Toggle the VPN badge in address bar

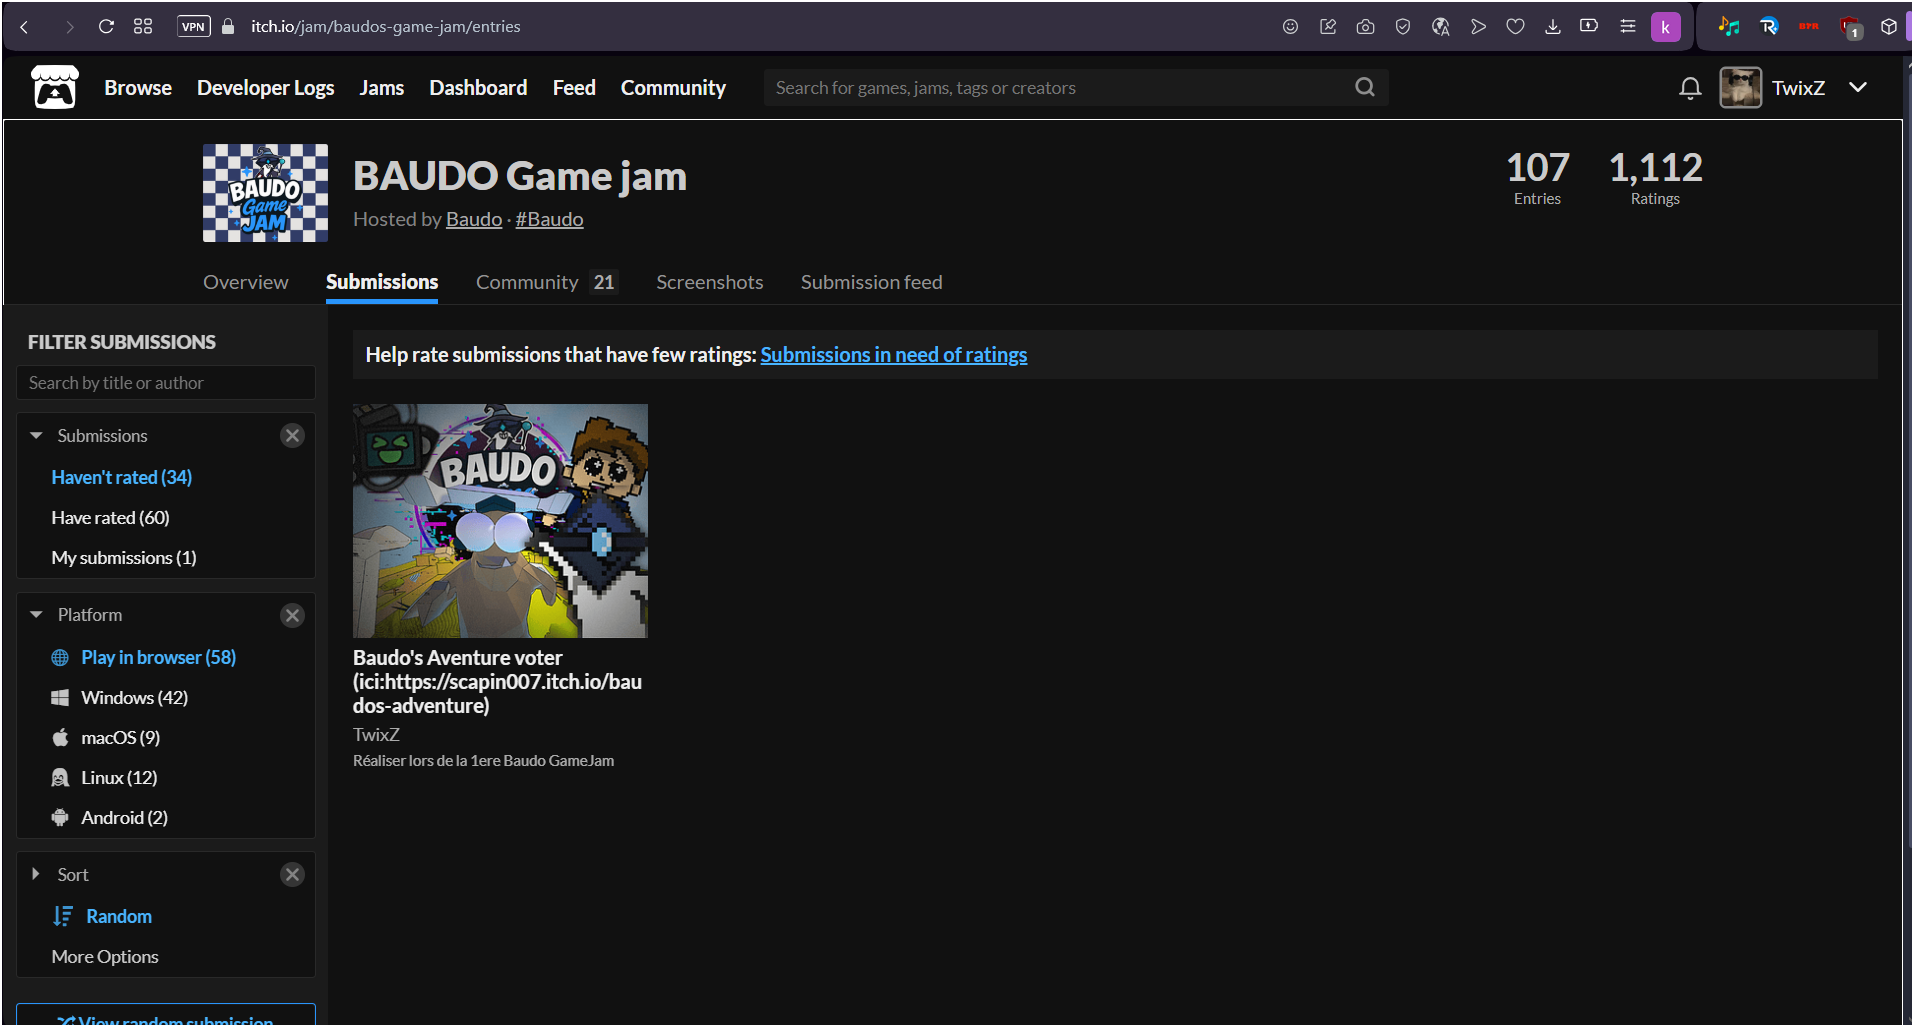(194, 27)
